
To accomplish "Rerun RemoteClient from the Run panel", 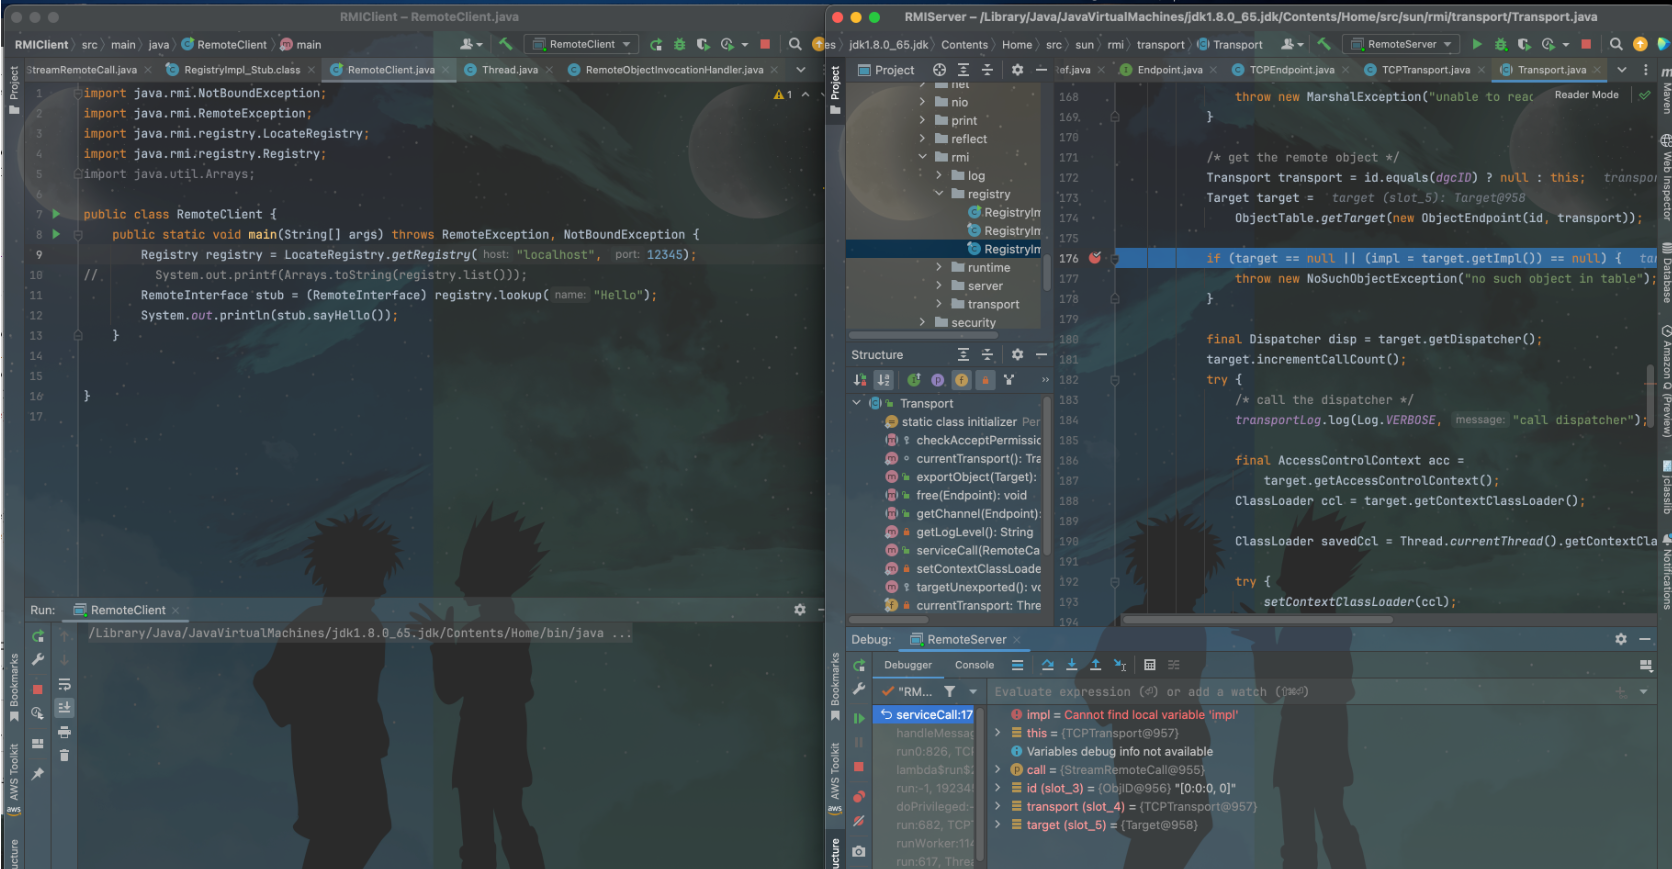I will point(38,636).
